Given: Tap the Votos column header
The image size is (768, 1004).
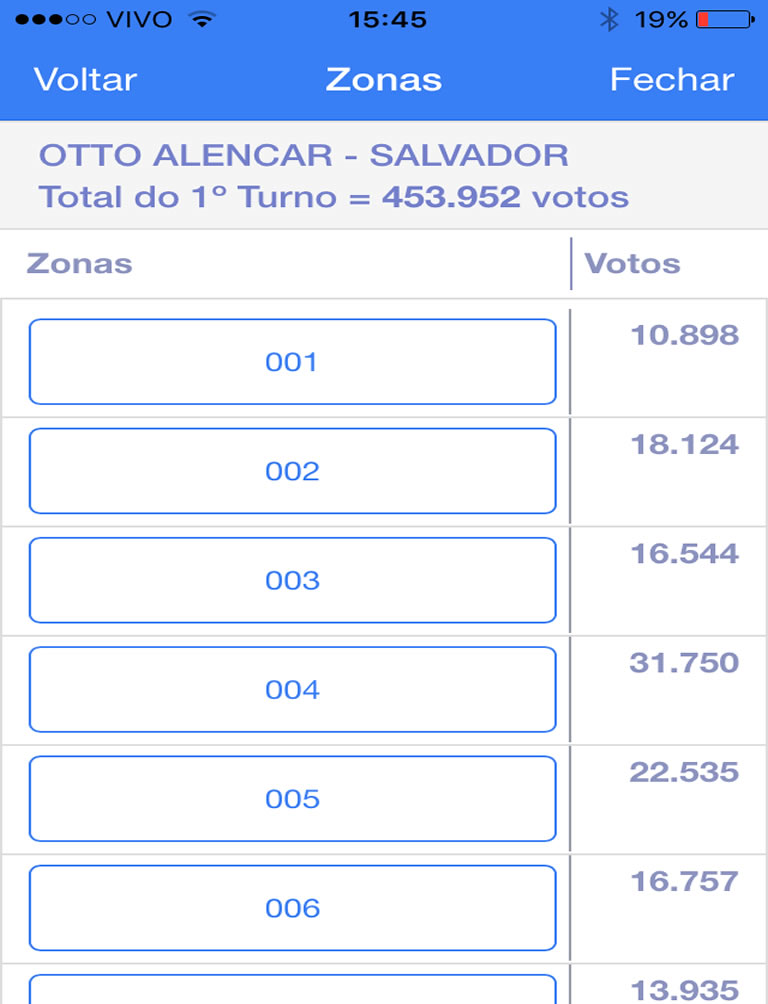Looking at the screenshot, I should (x=632, y=264).
